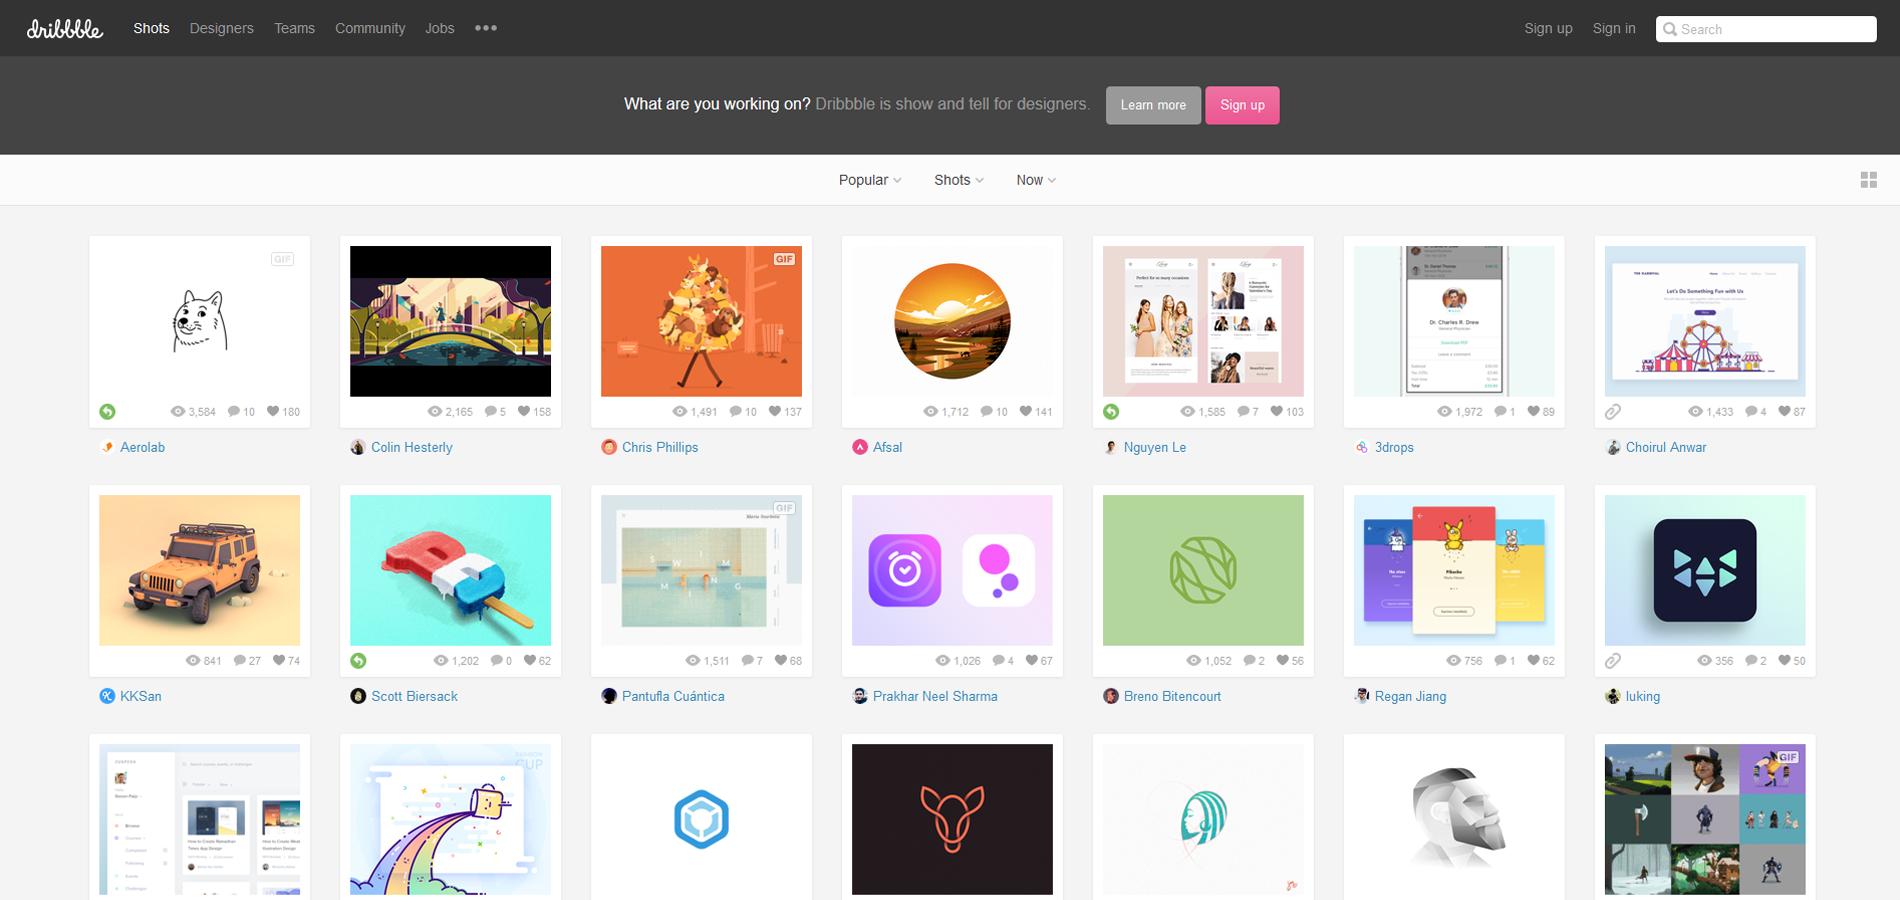Screen dimensions: 1900x900
Task: Click Aerolab's avatar icon
Action: tap(107, 447)
